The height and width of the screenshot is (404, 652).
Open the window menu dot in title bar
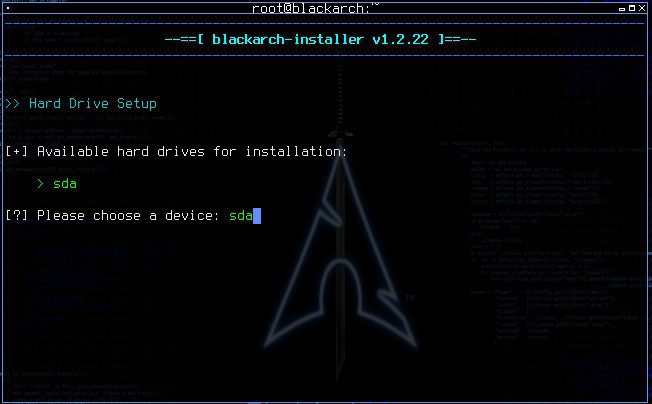click(x=8, y=8)
